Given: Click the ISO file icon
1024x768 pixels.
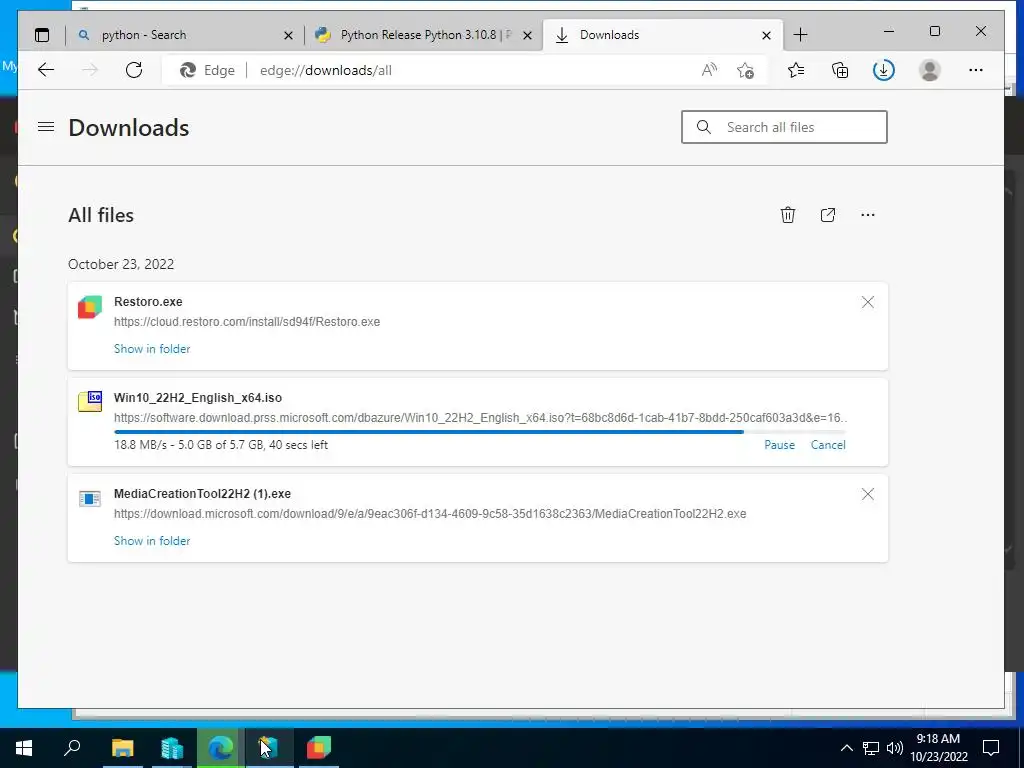Looking at the screenshot, I should tap(90, 402).
